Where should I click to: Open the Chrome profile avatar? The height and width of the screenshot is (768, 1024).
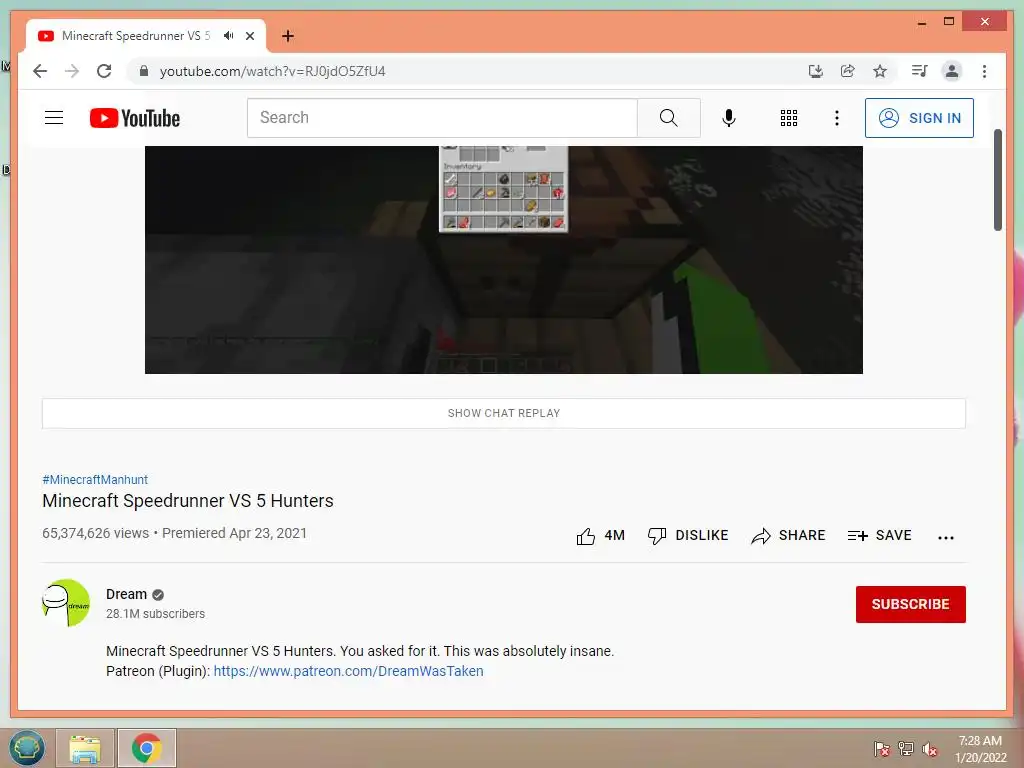point(952,71)
